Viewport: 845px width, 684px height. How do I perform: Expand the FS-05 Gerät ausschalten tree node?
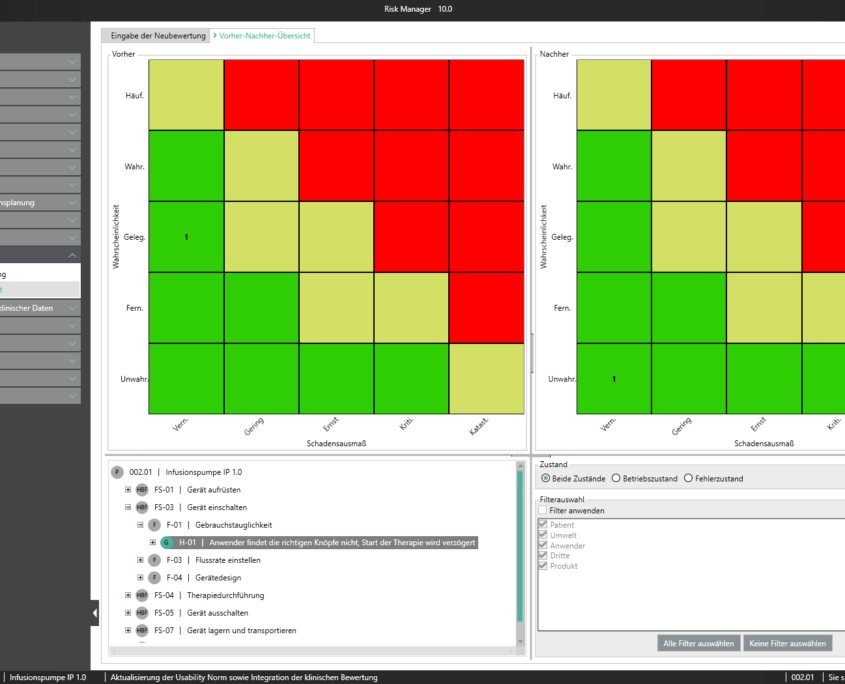(128, 613)
